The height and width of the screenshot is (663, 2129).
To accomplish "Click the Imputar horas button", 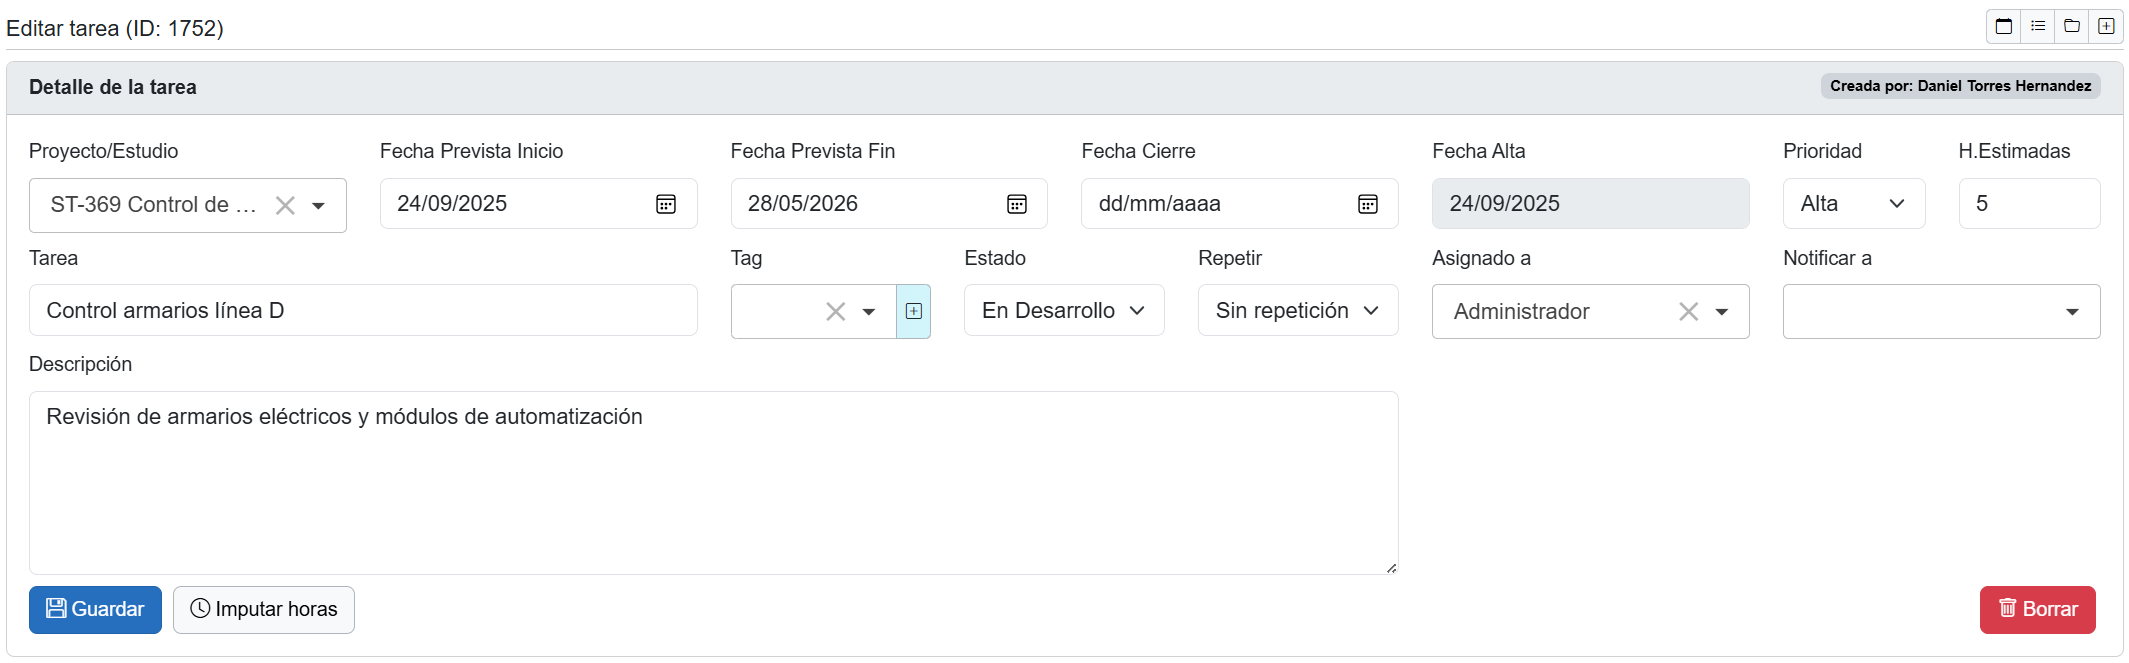I will tap(264, 609).
